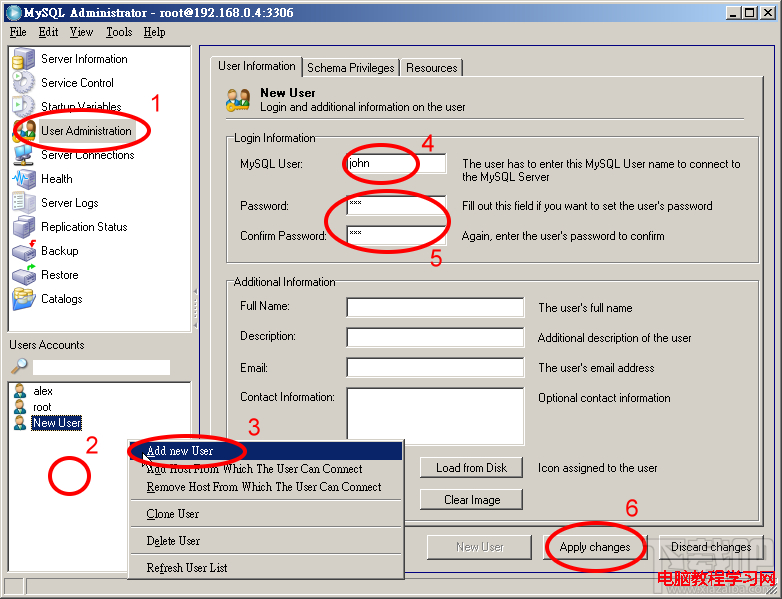Click the Discard changes button
The height and width of the screenshot is (599, 782).
(x=711, y=547)
